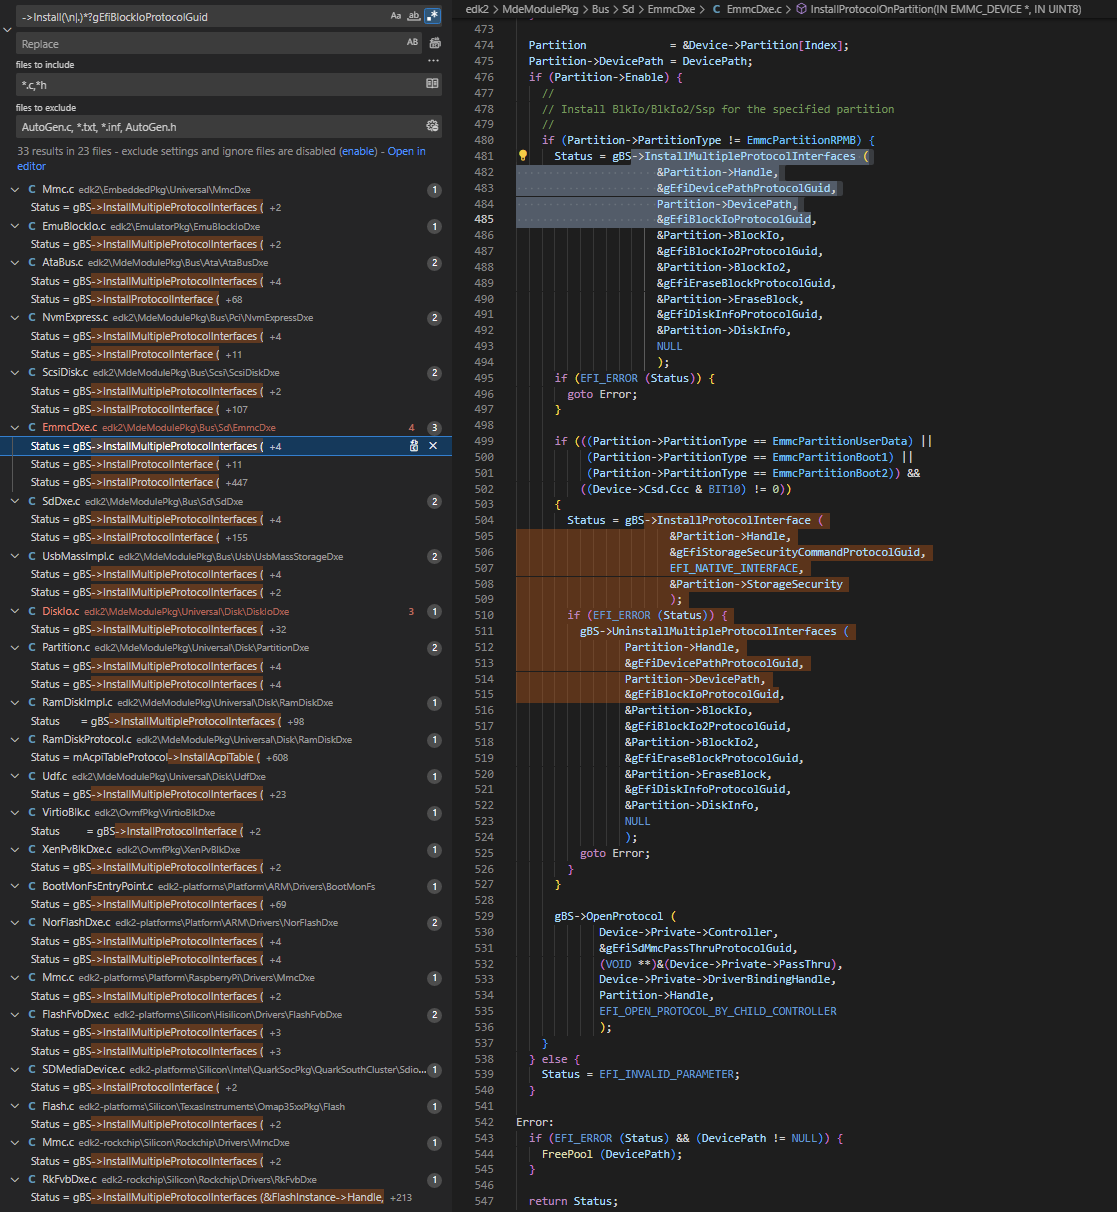Image resolution: width=1117 pixels, height=1212 pixels.
Task: Select the RamDiskImpl.c file row
Action: pyautogui.click(x=226, y=703)
